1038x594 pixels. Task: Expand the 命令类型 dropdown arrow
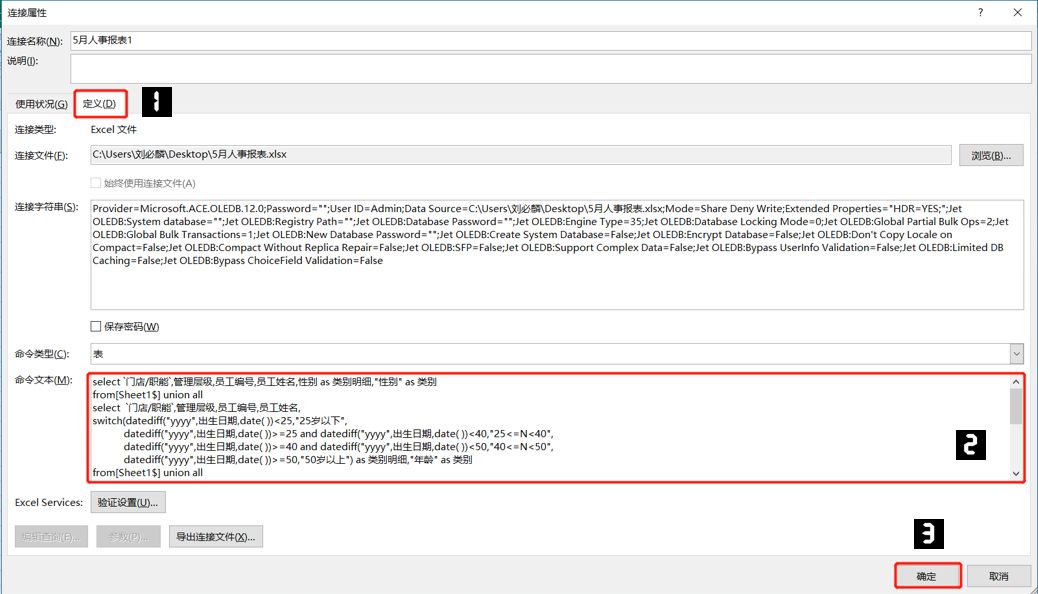[1016, 354]
